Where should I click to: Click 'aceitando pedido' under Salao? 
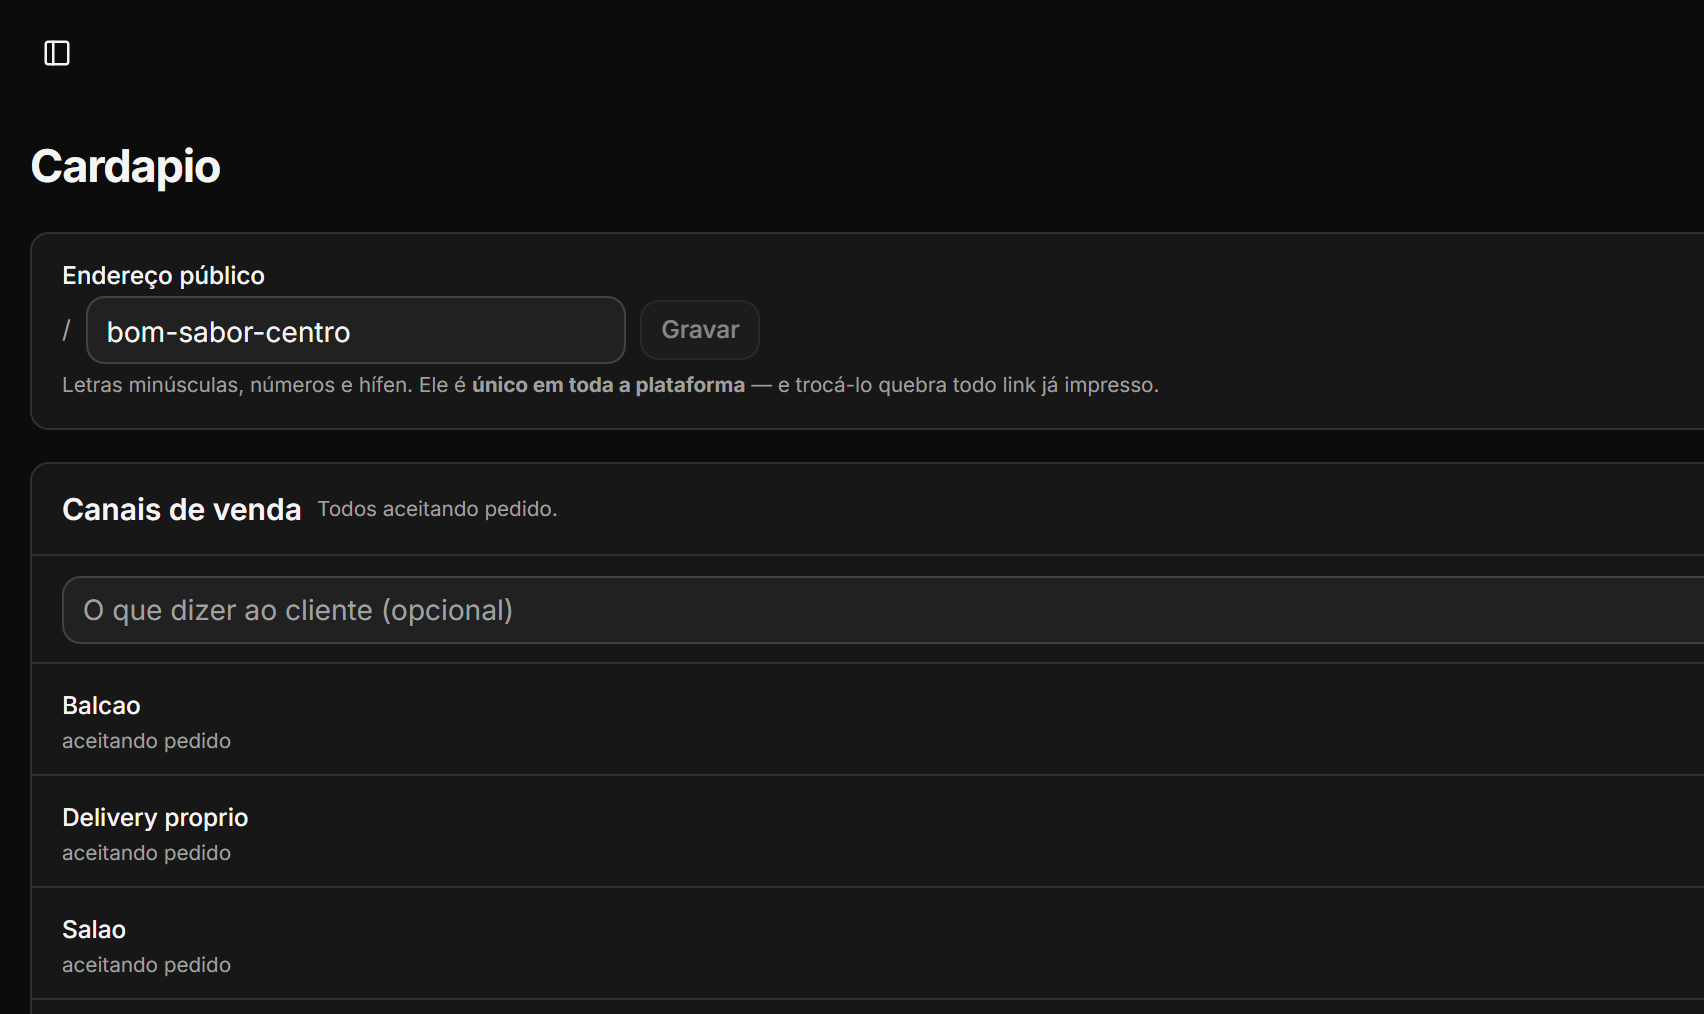146,965
